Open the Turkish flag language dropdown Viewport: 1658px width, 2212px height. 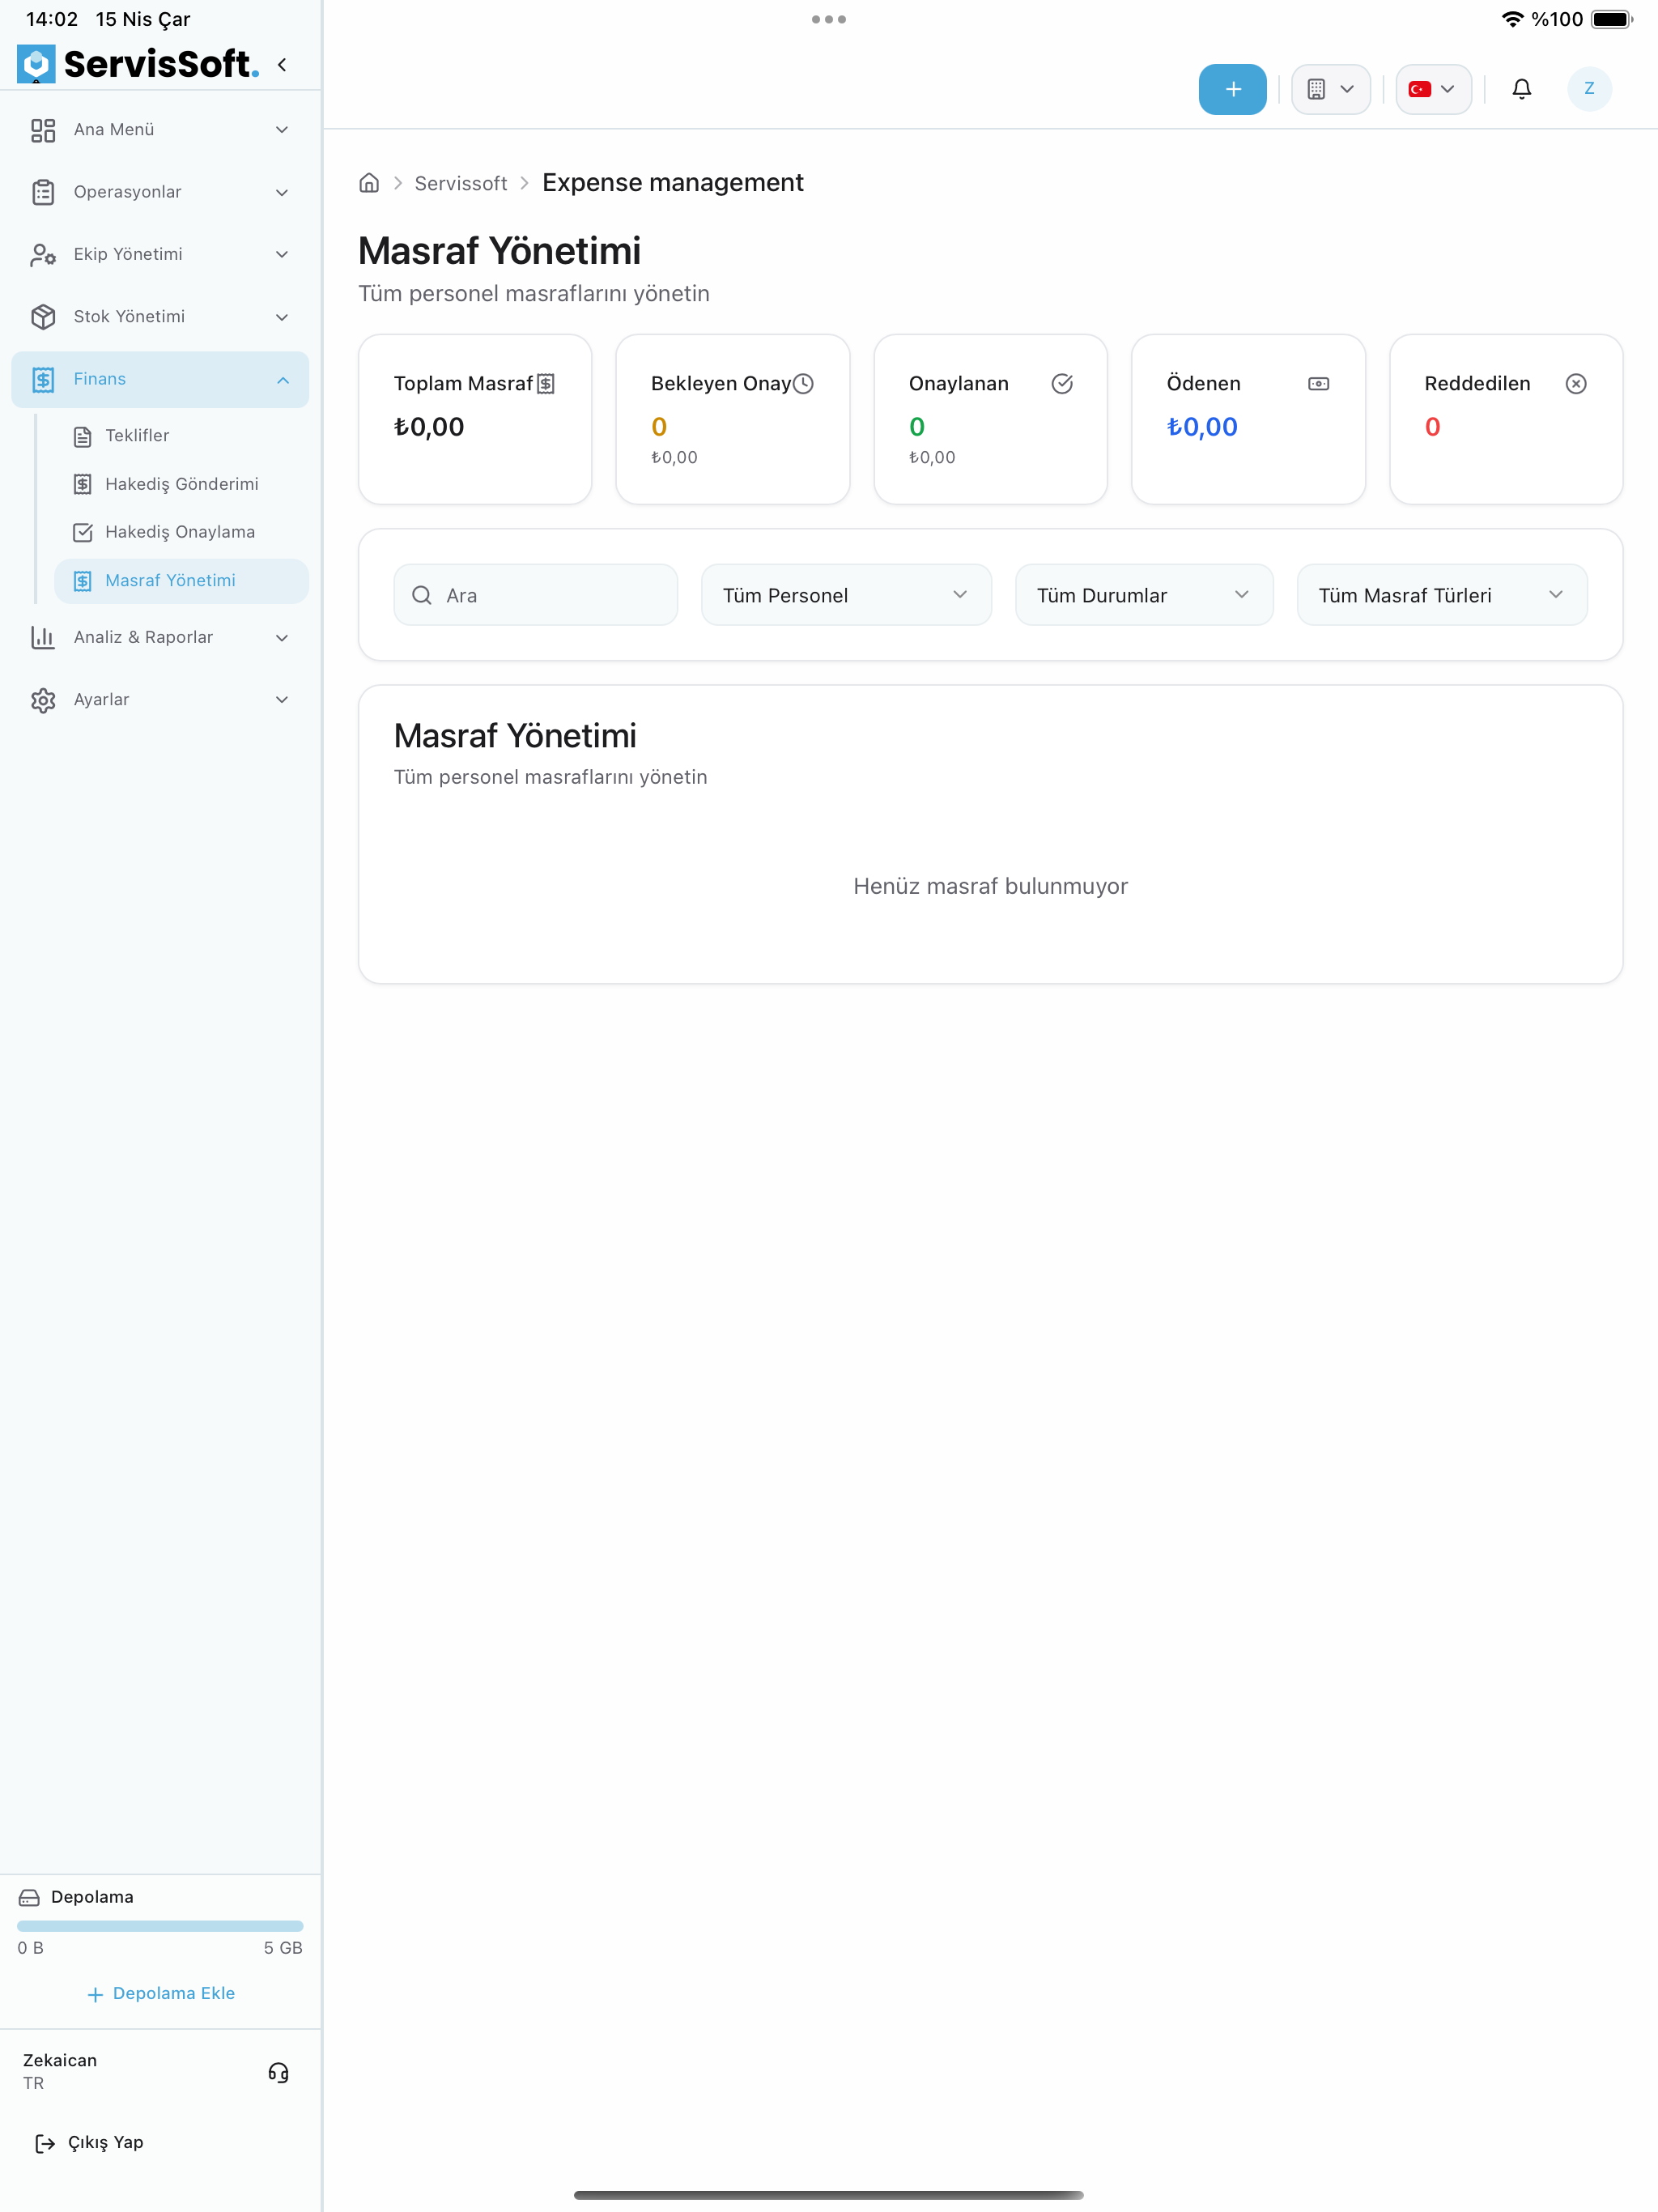click(1433, 89)
